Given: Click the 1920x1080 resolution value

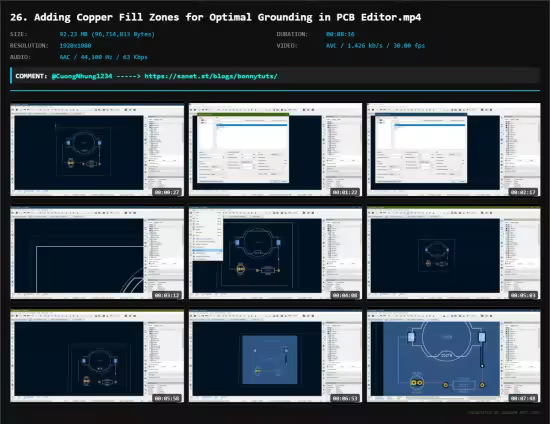Looking at the screenshot, I should click(75, 46).
